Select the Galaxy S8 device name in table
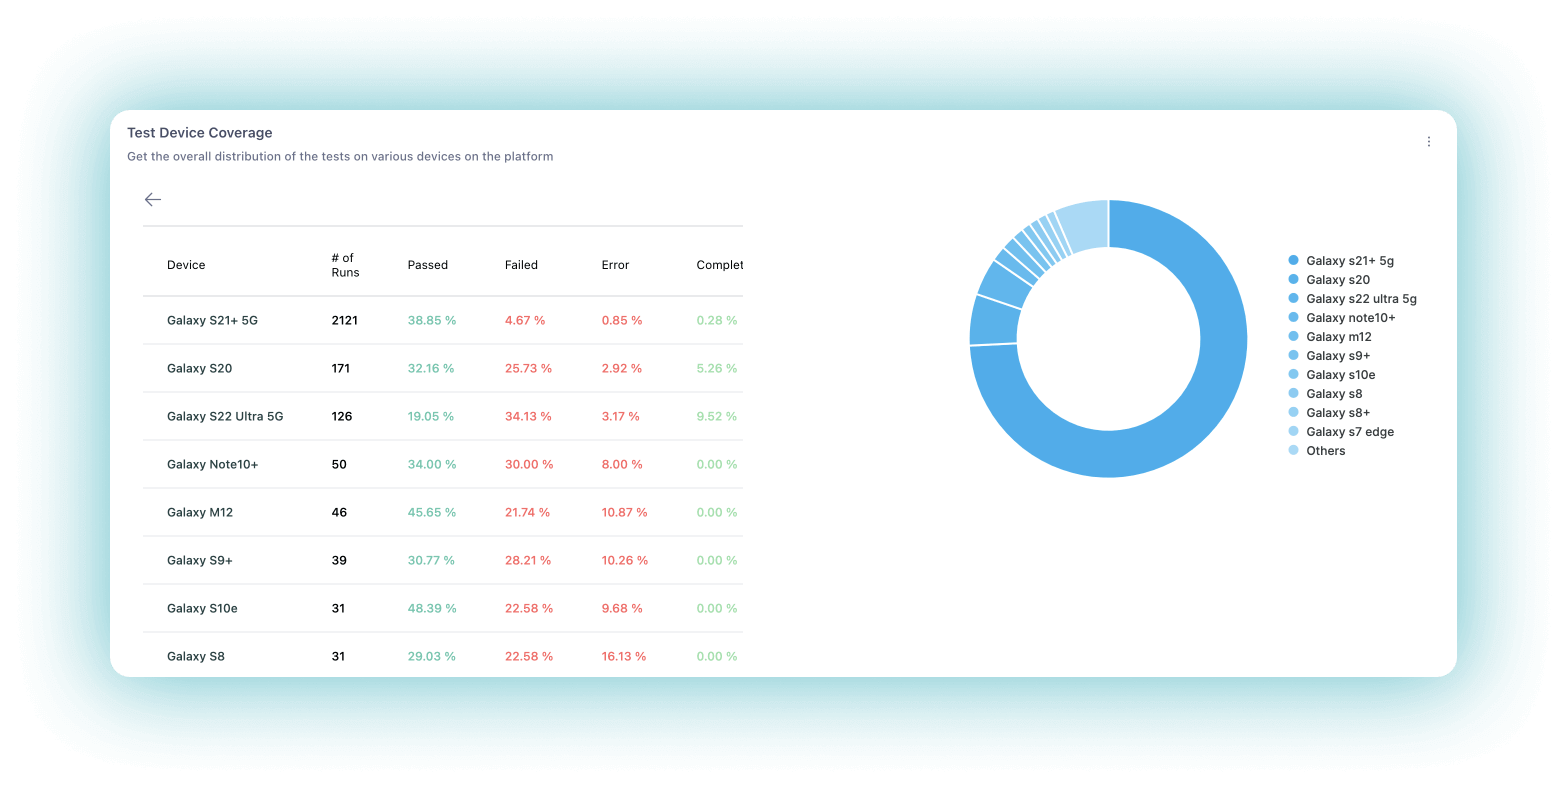This screenshot has height=787, width=1567. pos(196,657)
